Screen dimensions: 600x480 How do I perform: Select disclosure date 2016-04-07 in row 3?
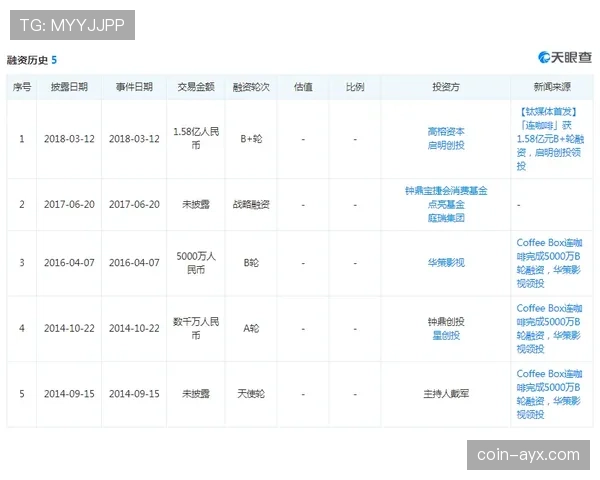point(69,263)
